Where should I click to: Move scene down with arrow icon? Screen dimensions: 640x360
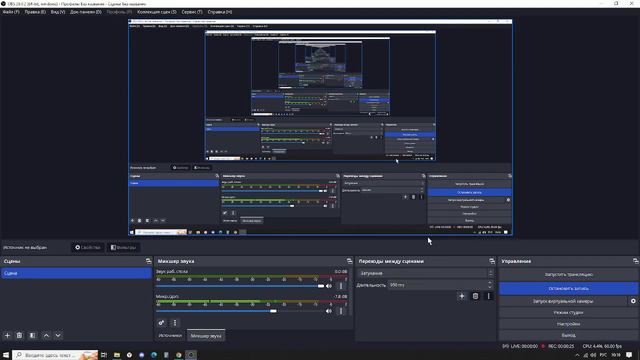click(58, 335)
